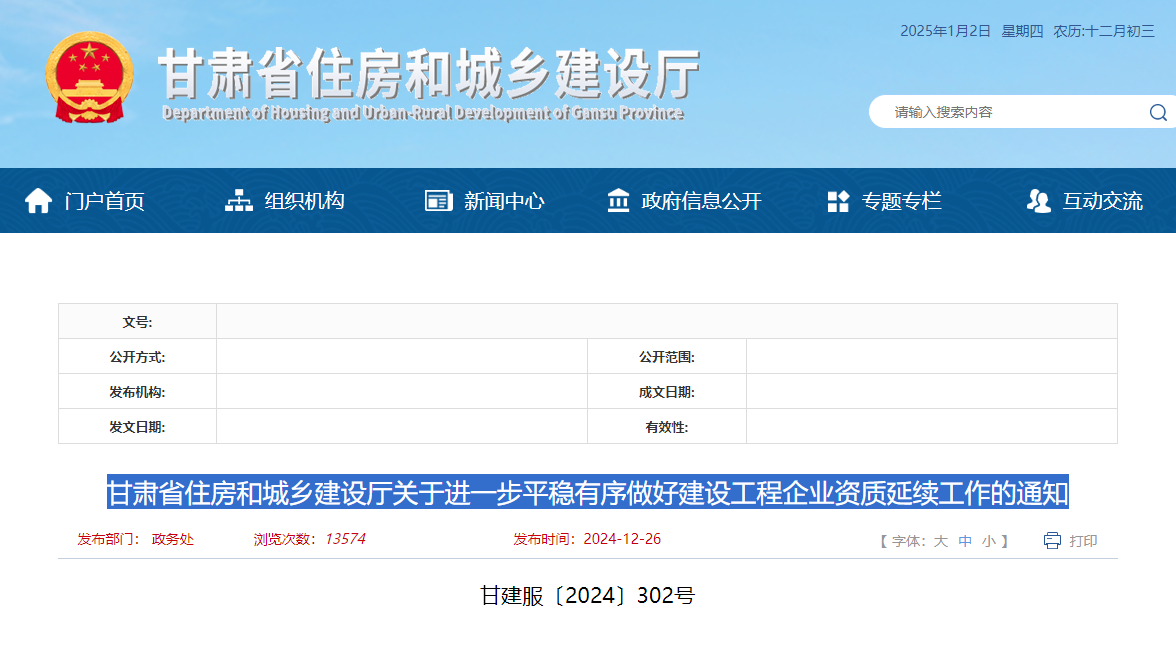This screenshot has width=1176, height=652.
Task: Click the home icon beside 门户首页
Action: [39, 200]
